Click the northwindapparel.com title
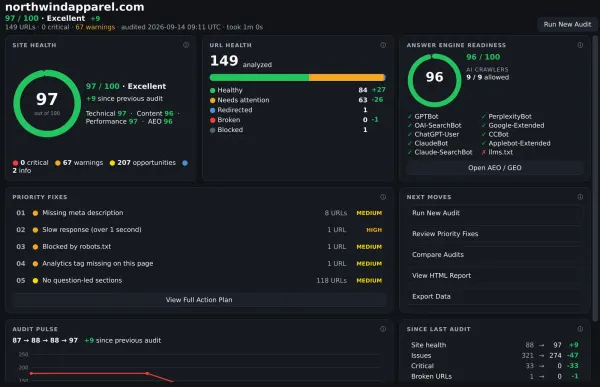The image size is (600, 387). [x=75, y=7]
